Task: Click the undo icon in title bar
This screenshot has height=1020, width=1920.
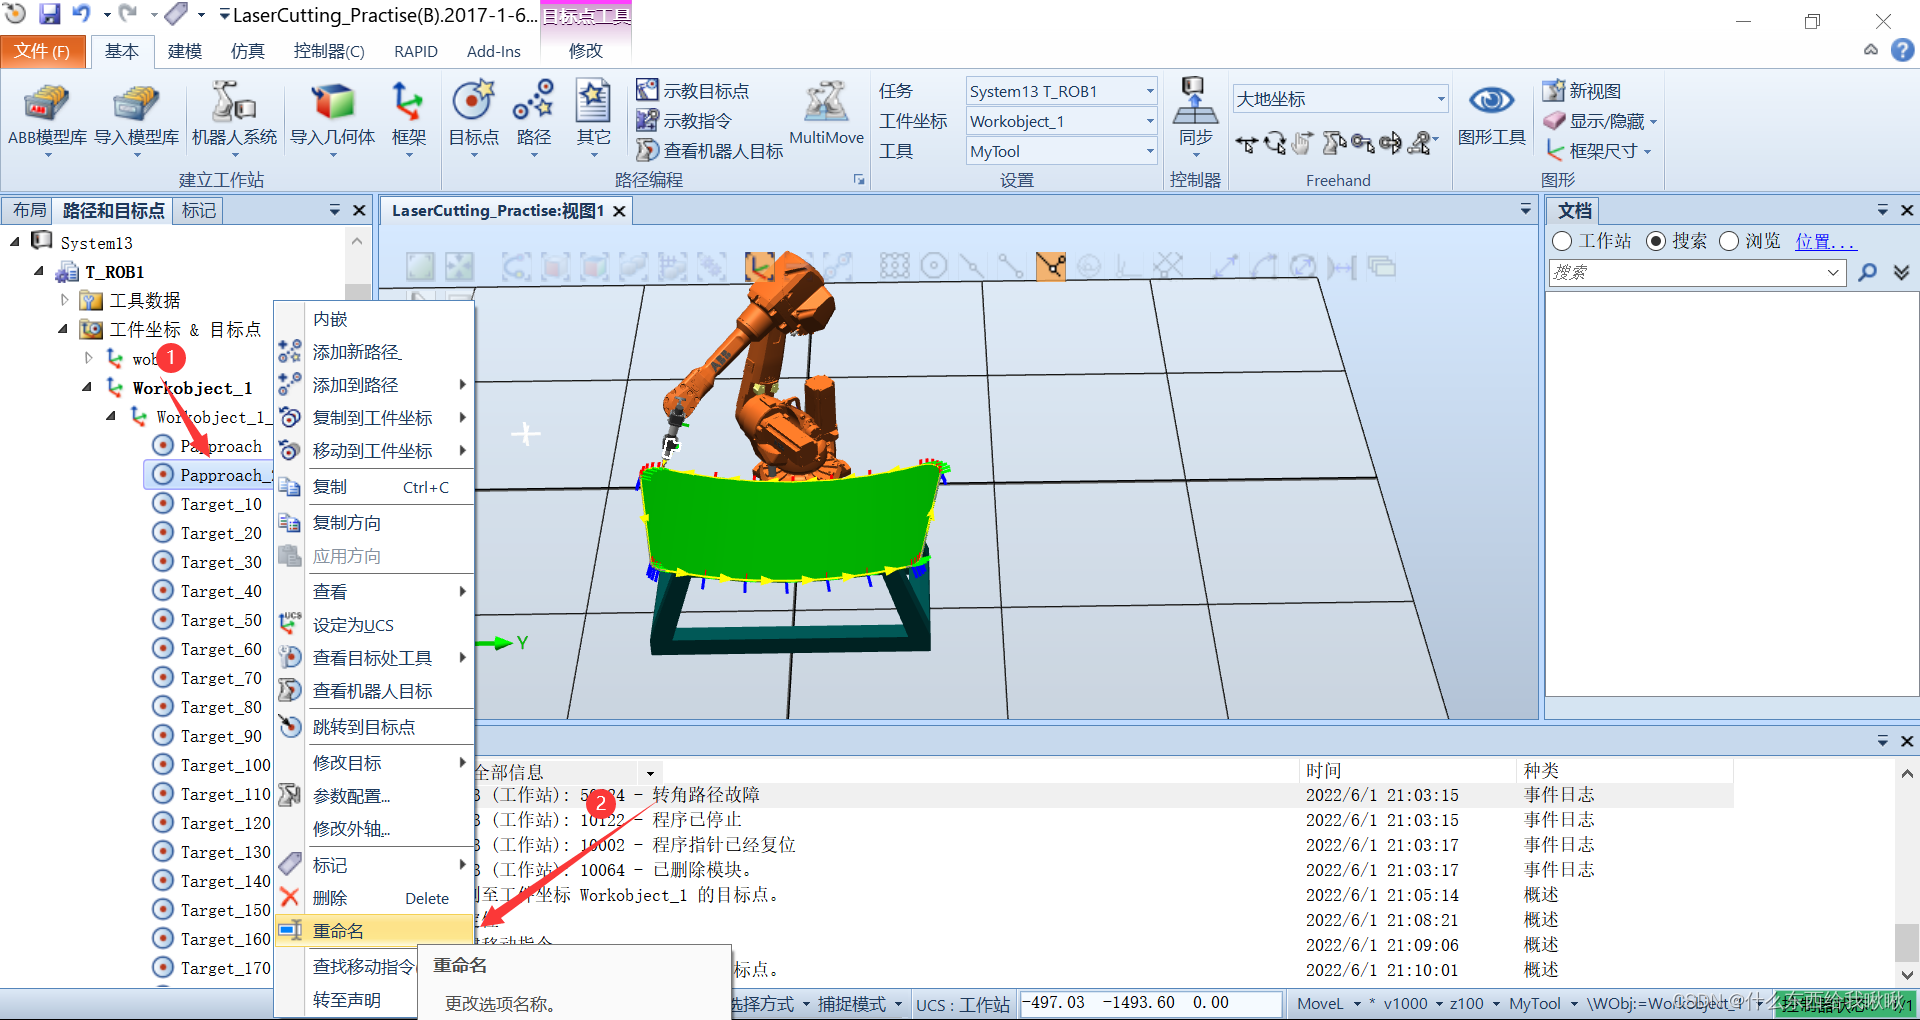Action: [81, 14]
